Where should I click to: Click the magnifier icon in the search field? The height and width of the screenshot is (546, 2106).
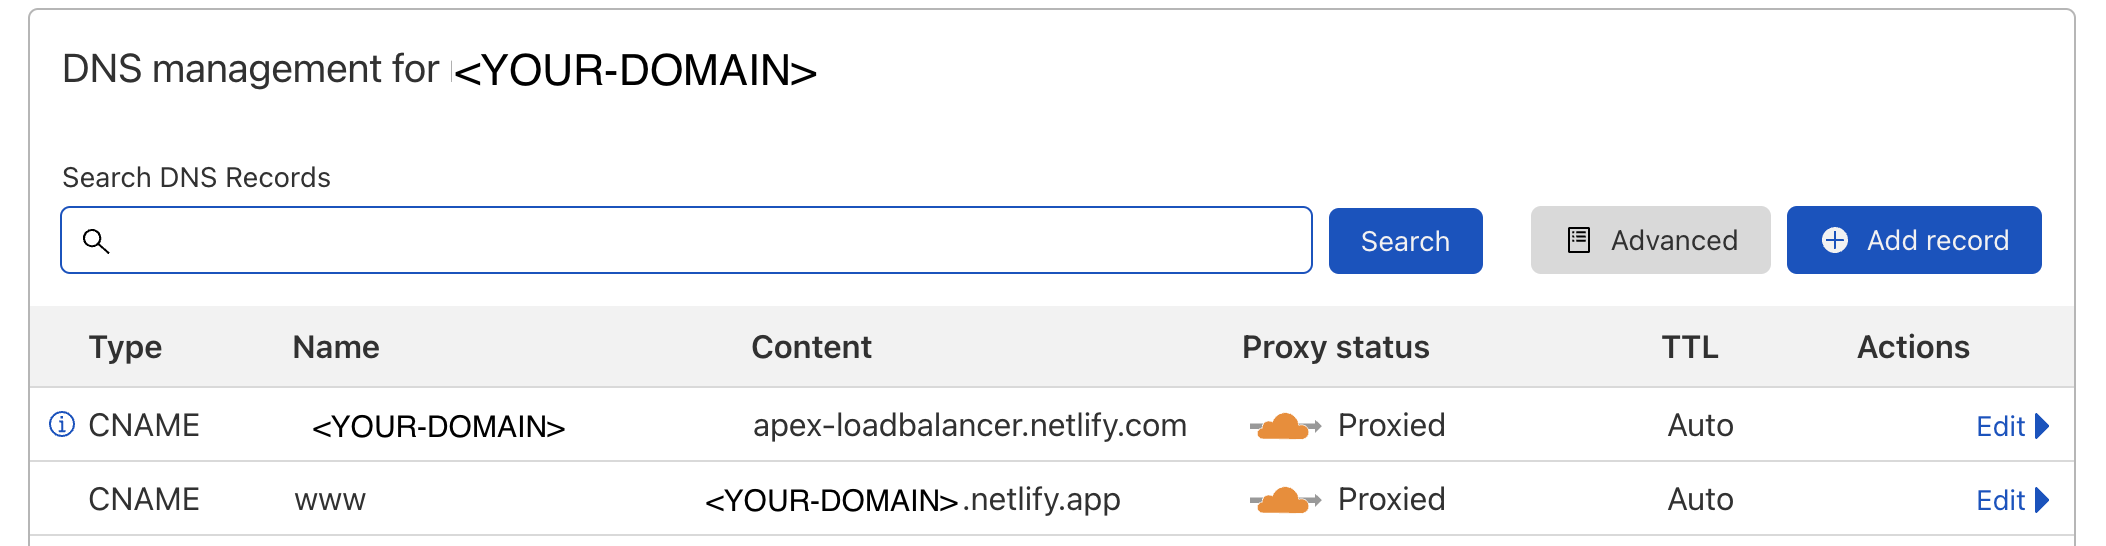(96, 241)
